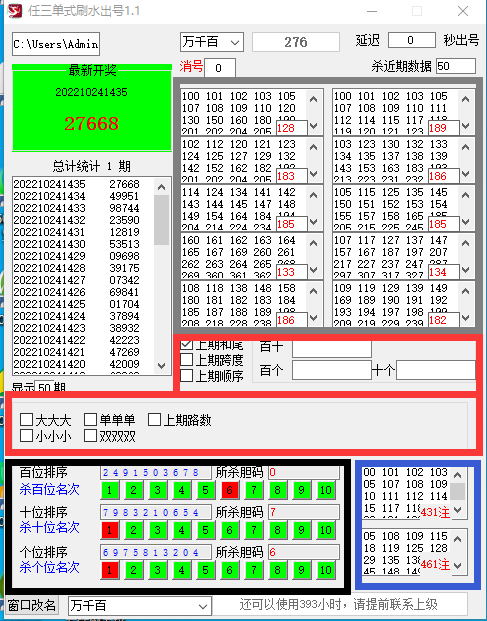Click 杀个位名次 rank button 1 (red)
Viewport: 487px width, 621px height.
(110, 570)
